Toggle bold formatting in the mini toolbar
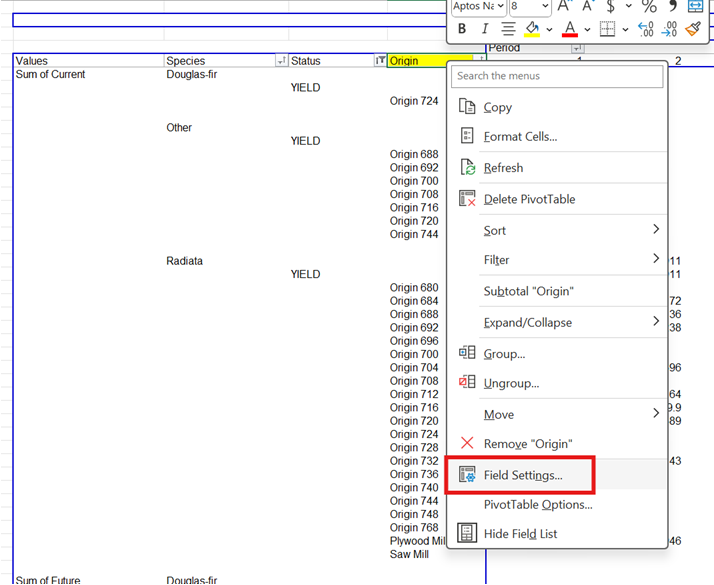 point(462,29)
